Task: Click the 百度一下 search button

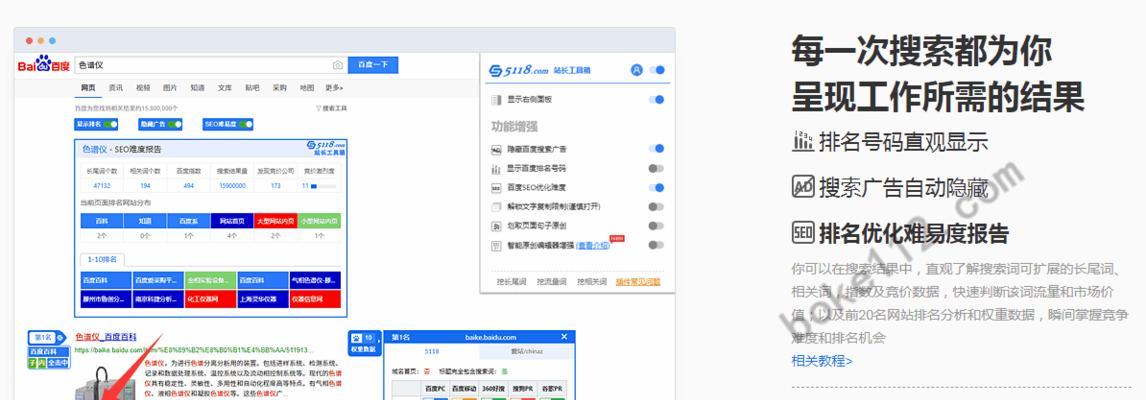Action: 373,65
